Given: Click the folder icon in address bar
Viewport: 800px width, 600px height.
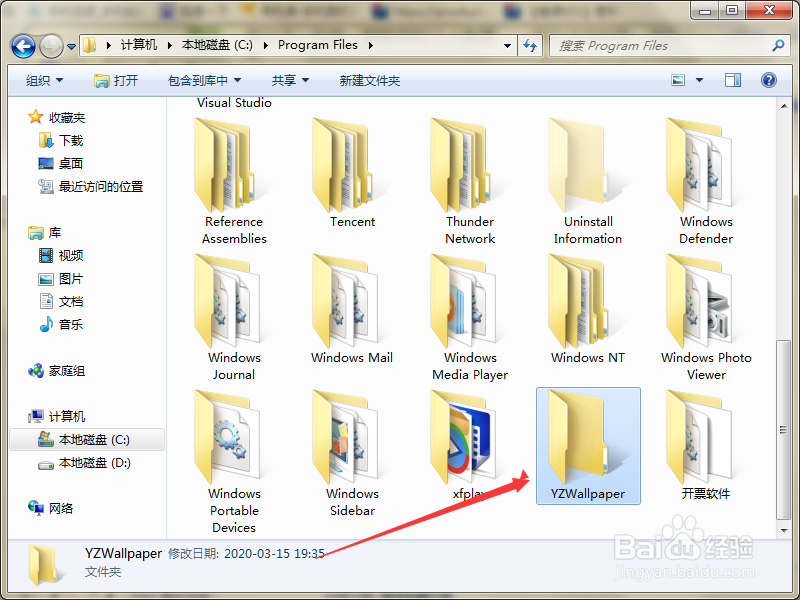Looking at the screenshot, I should pyautogui.click(x=90, y=45).
